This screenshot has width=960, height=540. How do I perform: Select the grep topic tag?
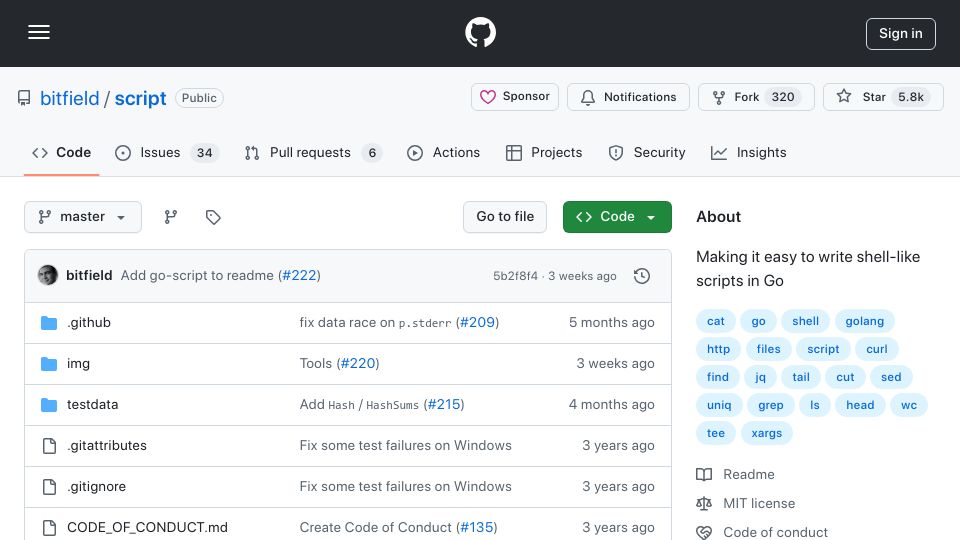click(771, 405)
